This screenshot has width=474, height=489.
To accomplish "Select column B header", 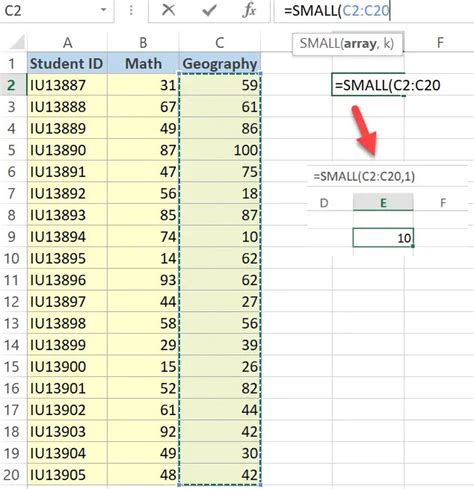I will (x=143, y=43).
